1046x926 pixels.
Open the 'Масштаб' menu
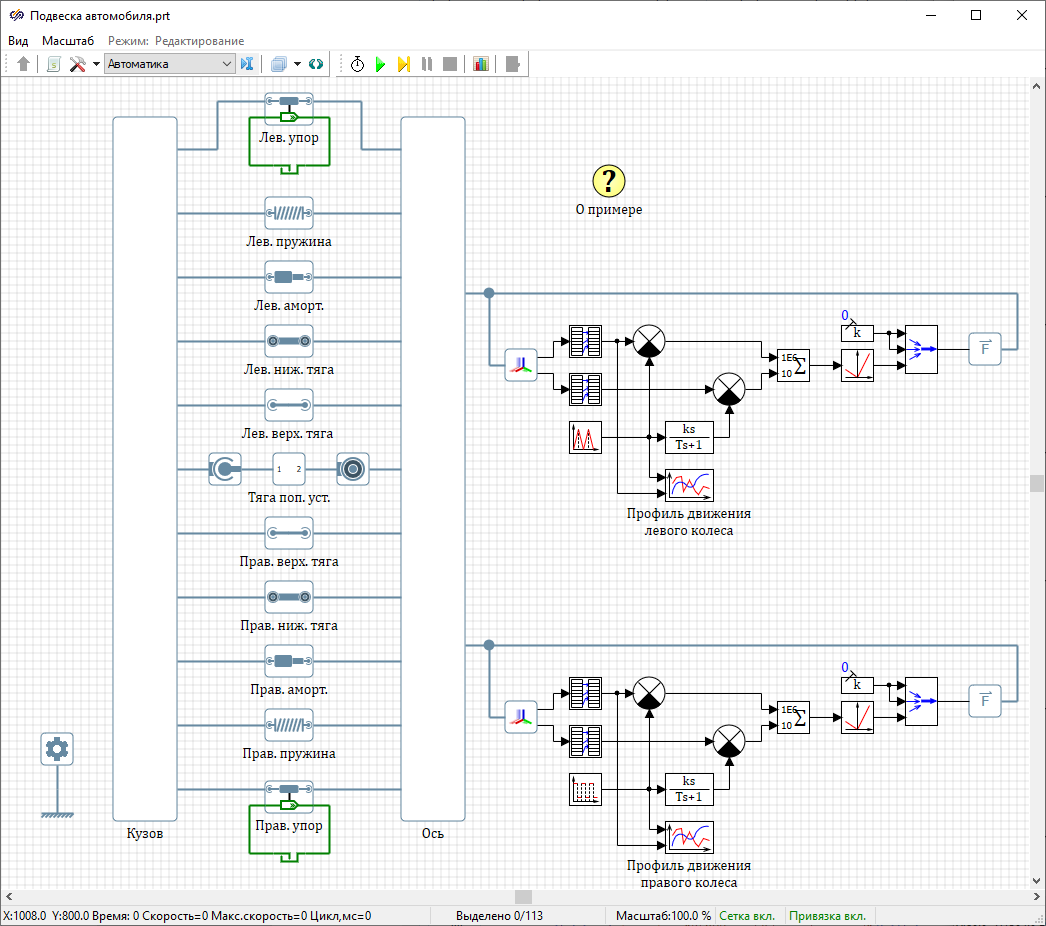click(x=68, y=41)
